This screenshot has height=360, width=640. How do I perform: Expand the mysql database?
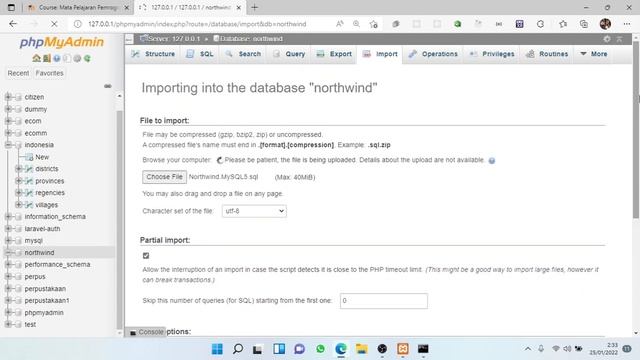coord(8,240)
